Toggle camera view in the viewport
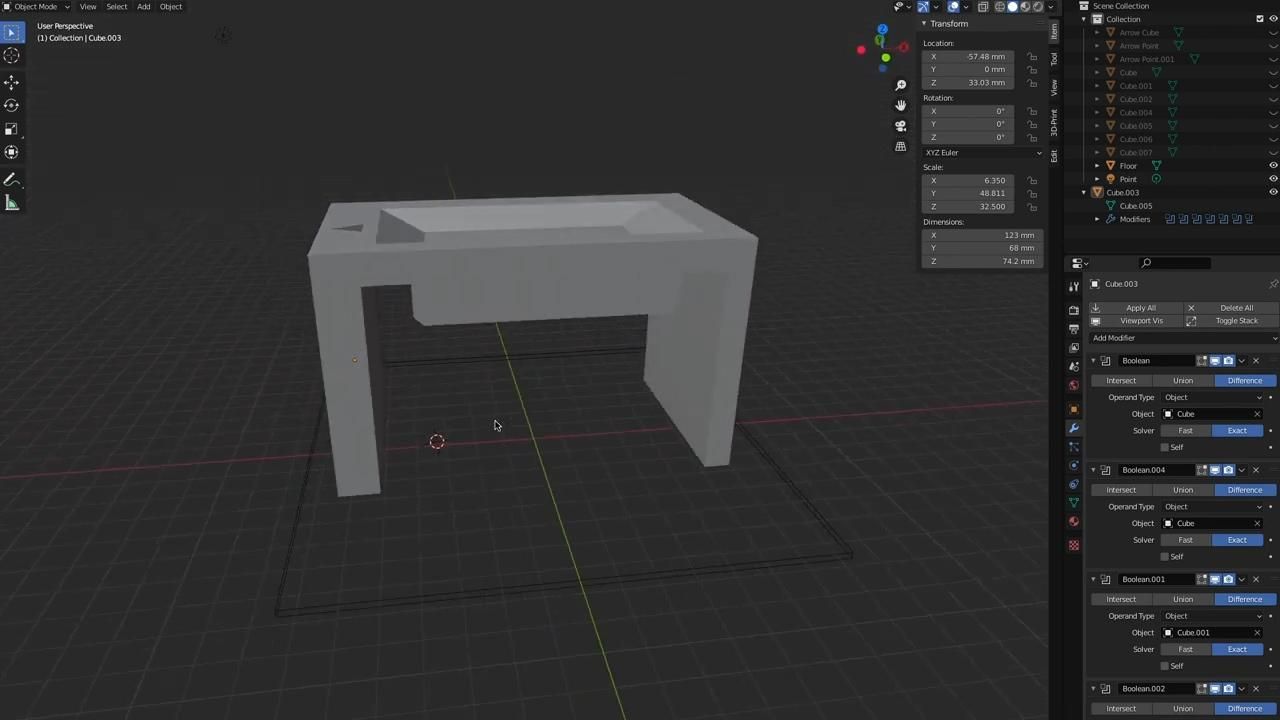Image resolution: width=1280 pixels, height=720 pixels. 900,126
